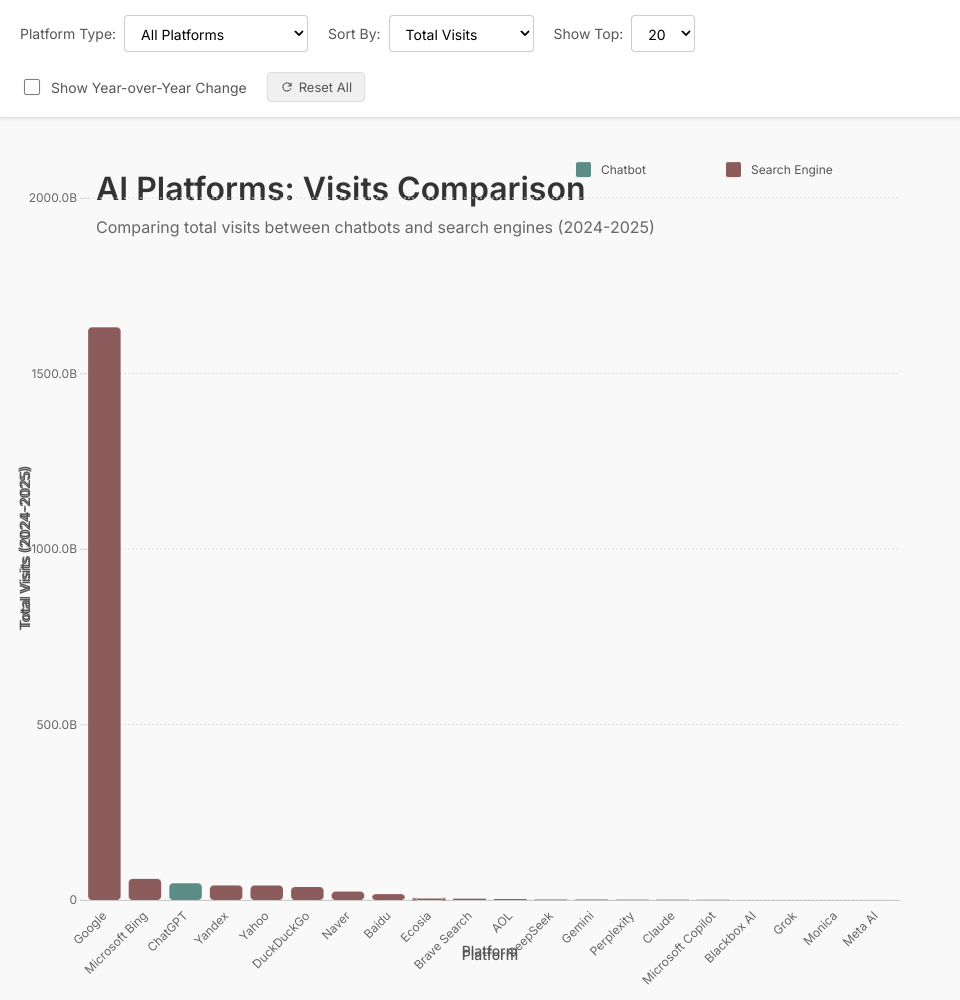
Task: Click the Baidu bar
Action: click(388, 896)
